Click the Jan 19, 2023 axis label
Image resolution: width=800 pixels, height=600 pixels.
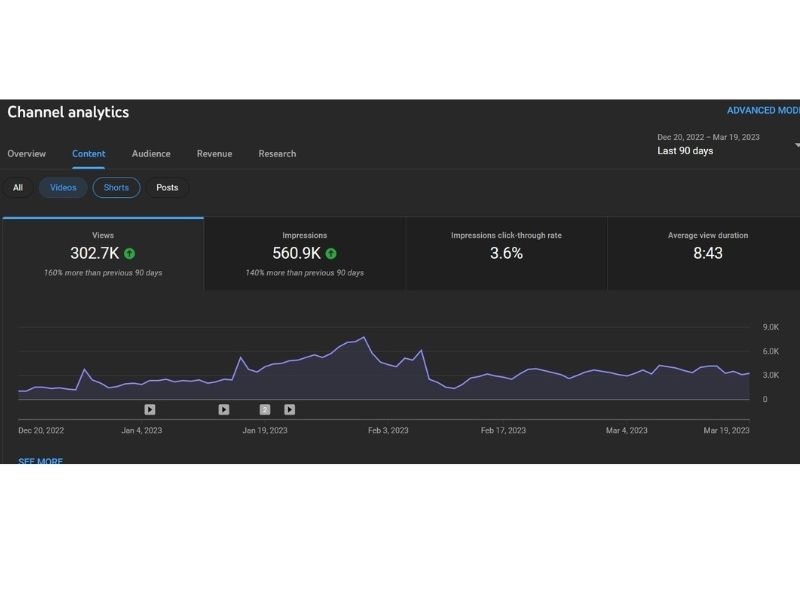265,431
